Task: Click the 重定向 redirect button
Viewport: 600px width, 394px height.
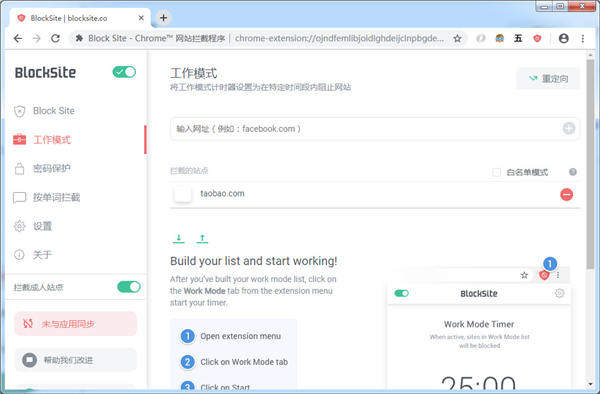Action: pyautogui.click(x=548, y=78)
